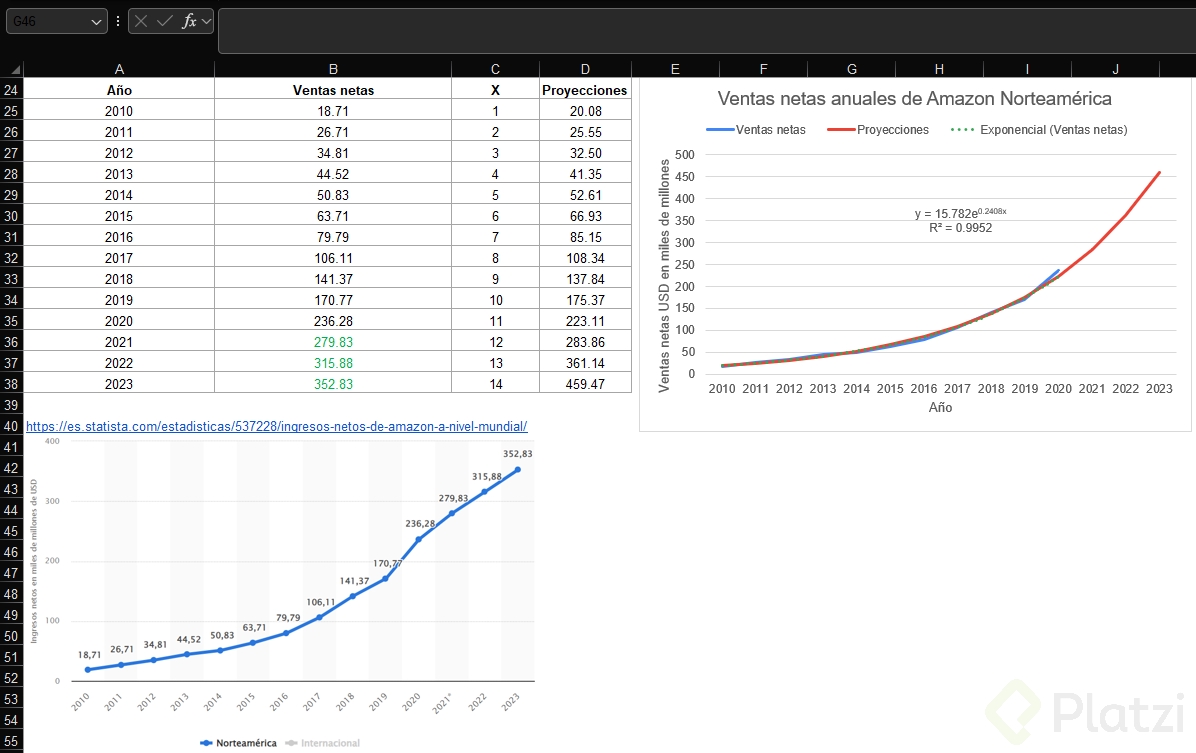Click the R² = 0.9952 label

960,228
